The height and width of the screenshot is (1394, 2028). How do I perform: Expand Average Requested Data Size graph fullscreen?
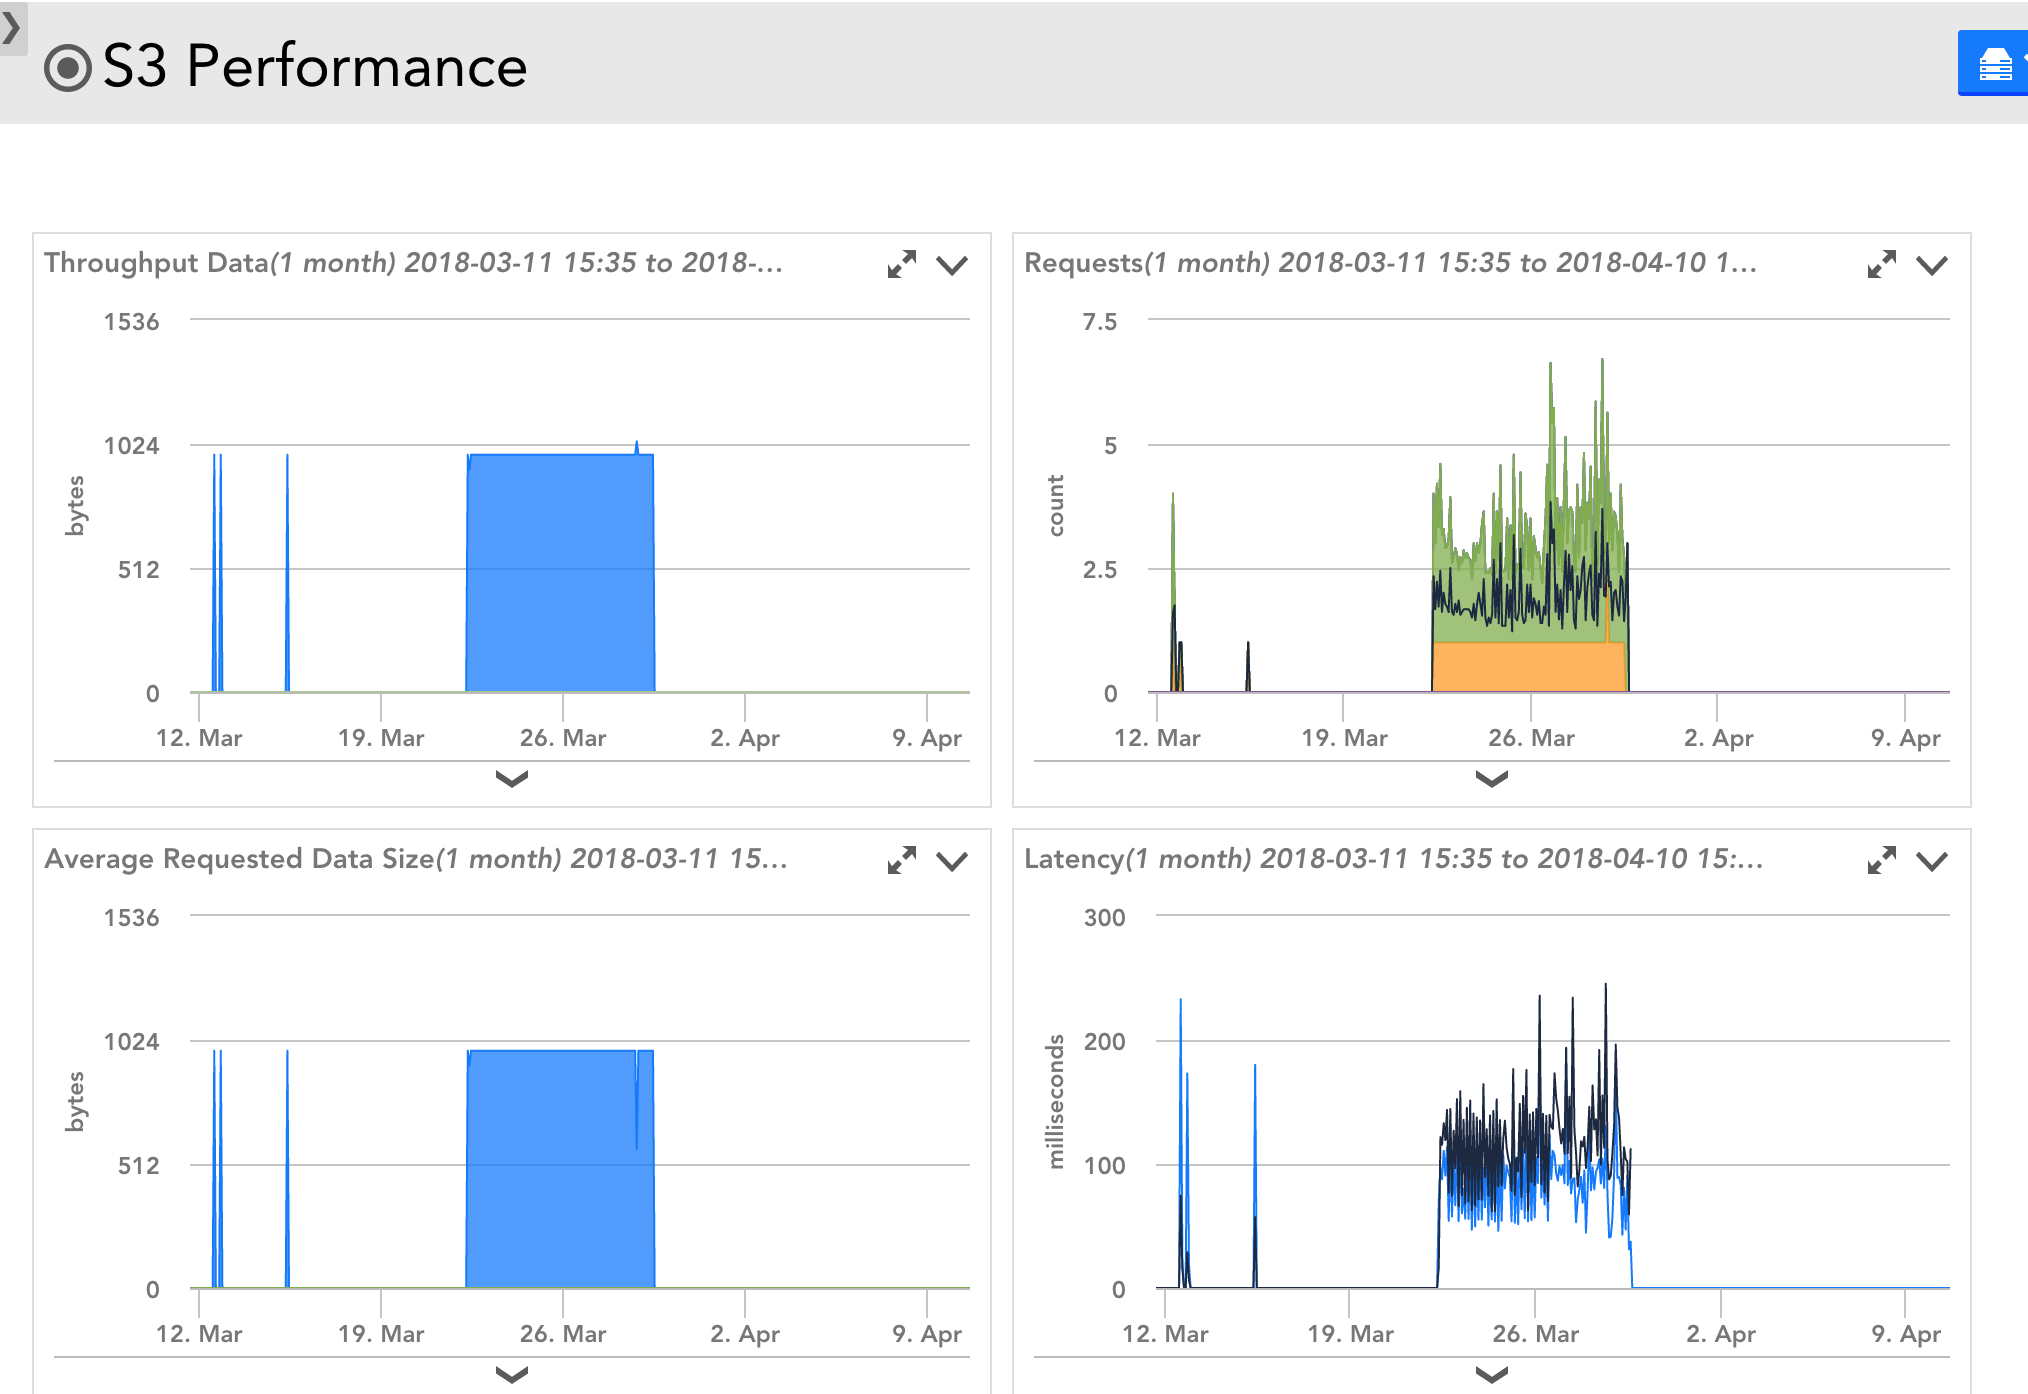coord(901,861)
